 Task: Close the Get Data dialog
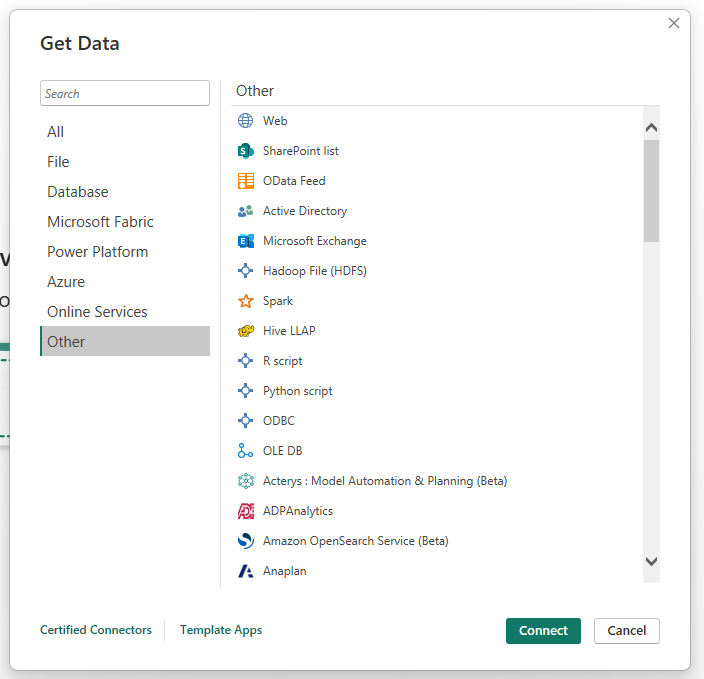pyautogui.click(x=674, y=23)
